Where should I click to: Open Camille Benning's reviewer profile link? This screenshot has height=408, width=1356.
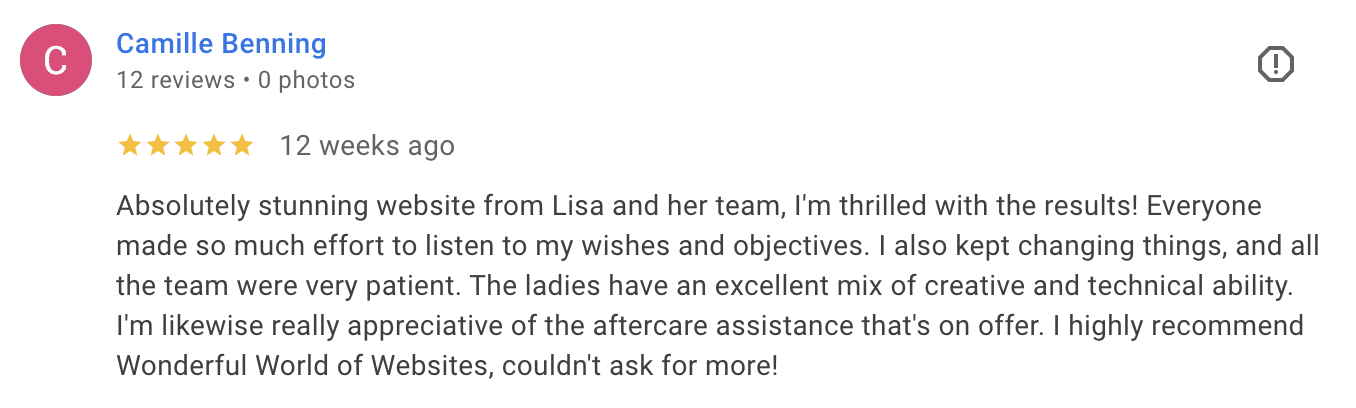click(221, 44)
